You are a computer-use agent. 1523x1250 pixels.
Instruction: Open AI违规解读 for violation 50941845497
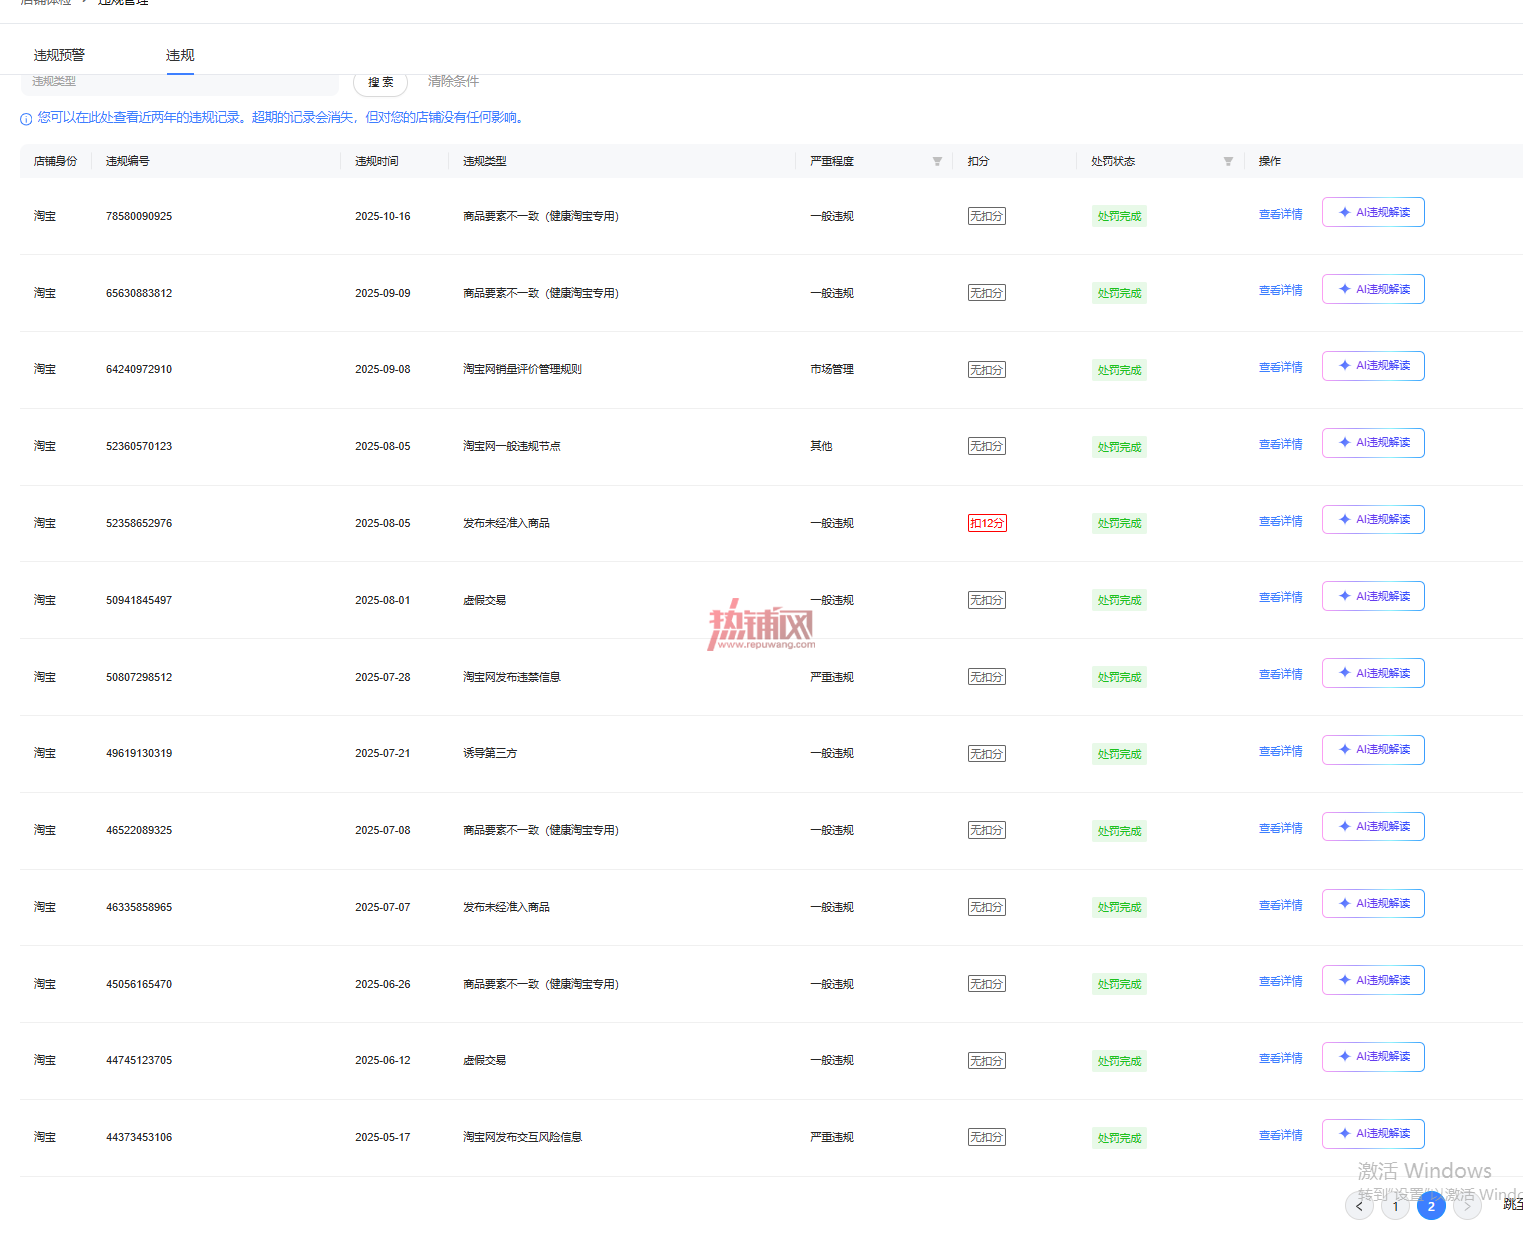tap(1373, 596)
